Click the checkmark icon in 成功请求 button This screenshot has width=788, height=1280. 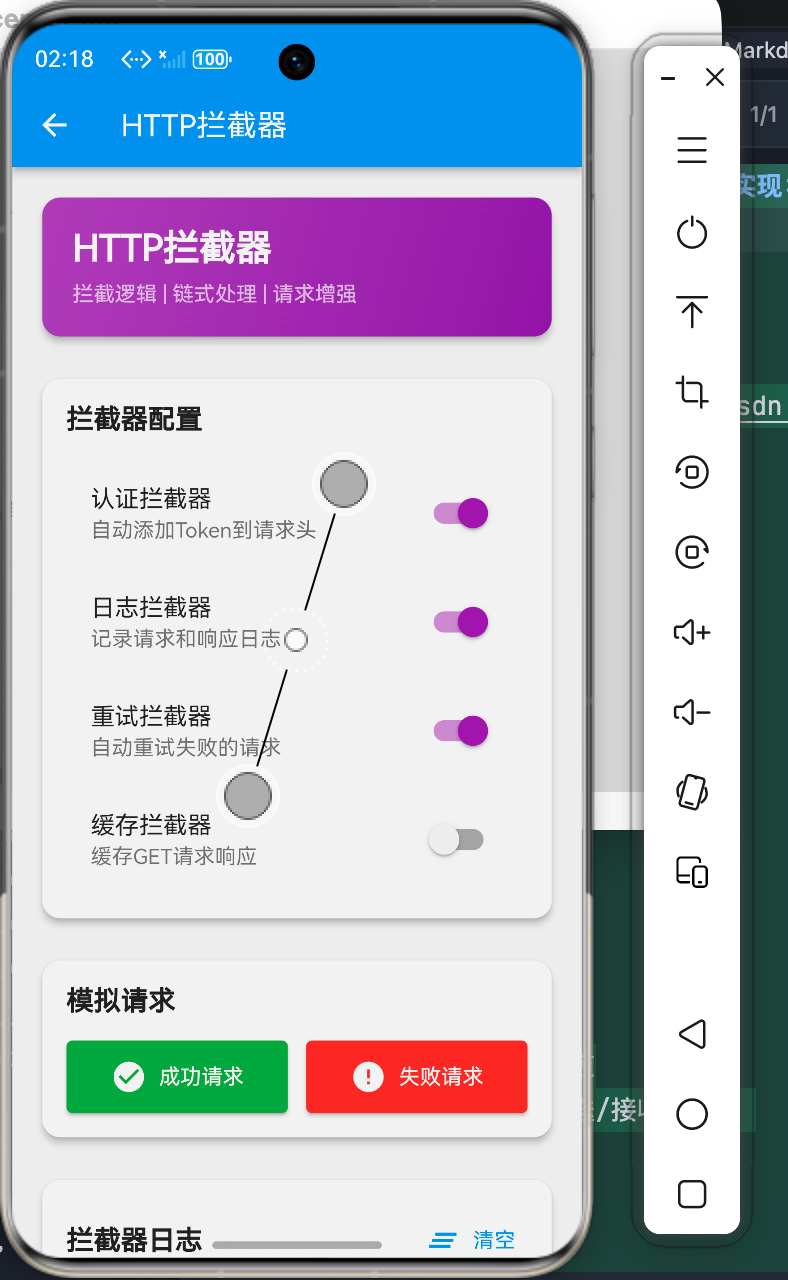point(129,1077)
